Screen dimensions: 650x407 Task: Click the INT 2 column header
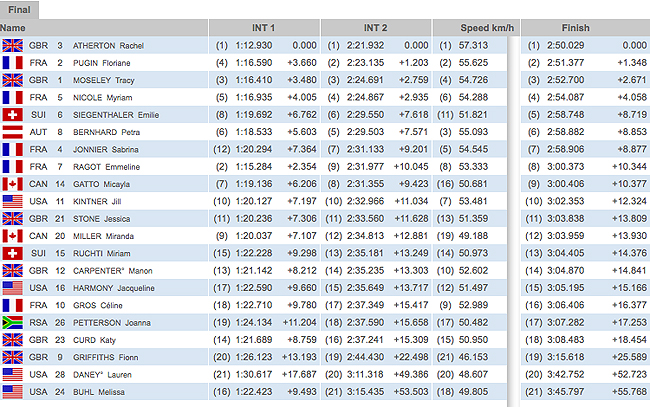(375, 27)
